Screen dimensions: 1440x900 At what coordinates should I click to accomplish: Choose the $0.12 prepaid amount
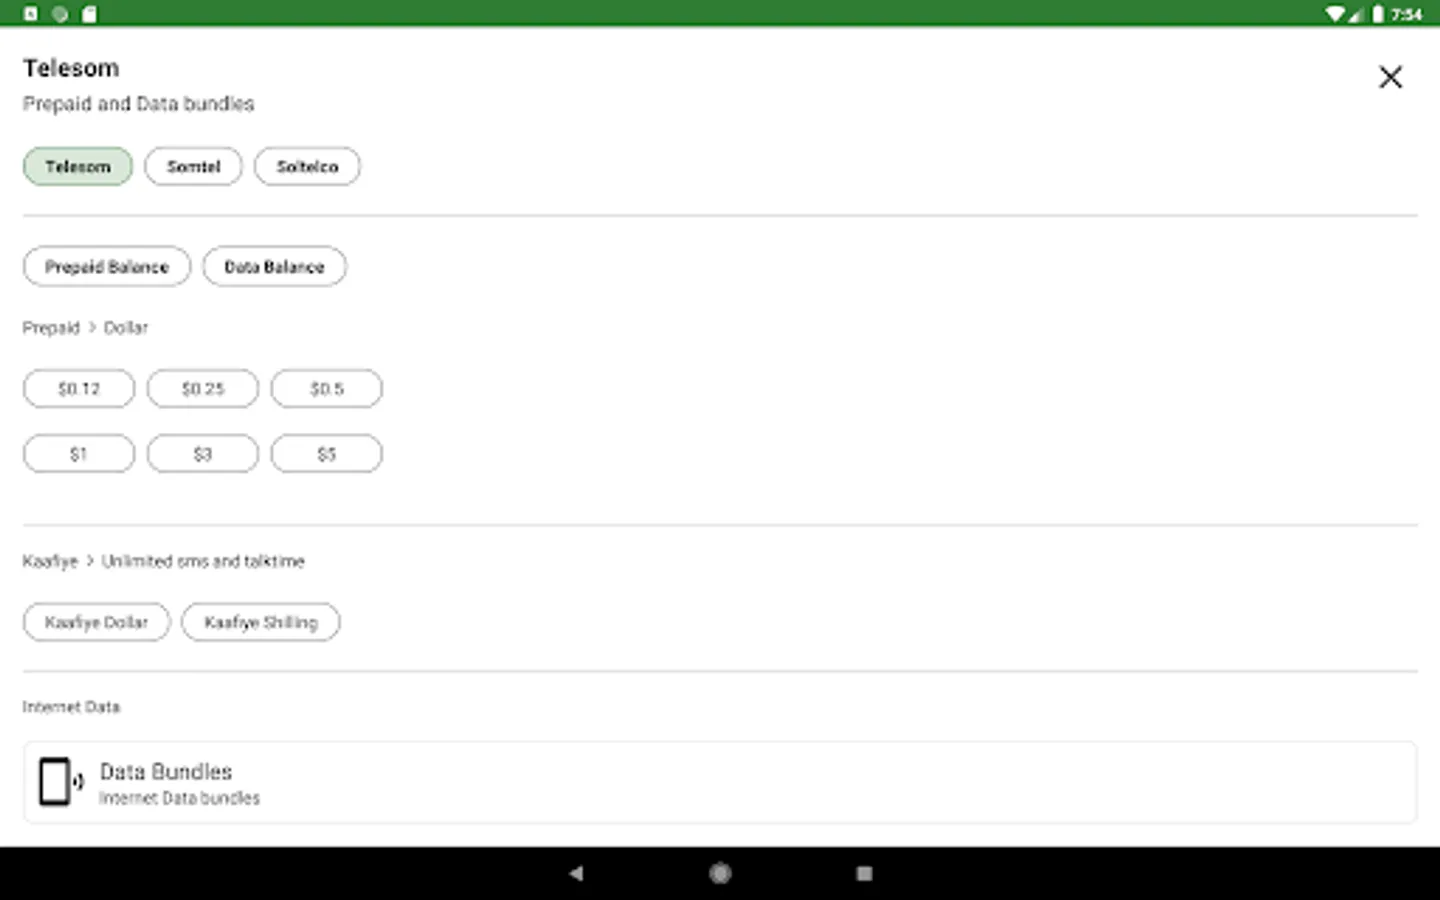click(79, 388)
